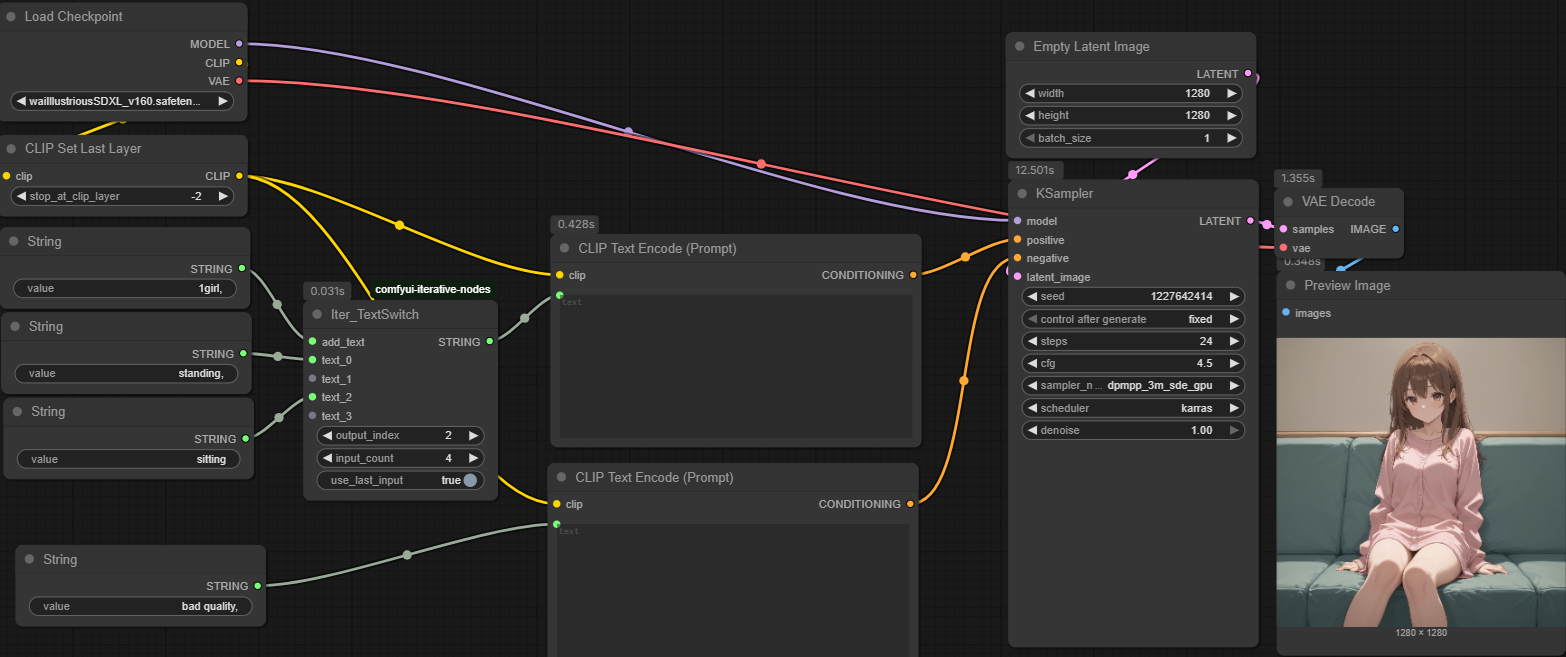Collapse the Empty Latent Image node dot
The width and height of the screenshot is (1566, 657).
[1020, 46]
